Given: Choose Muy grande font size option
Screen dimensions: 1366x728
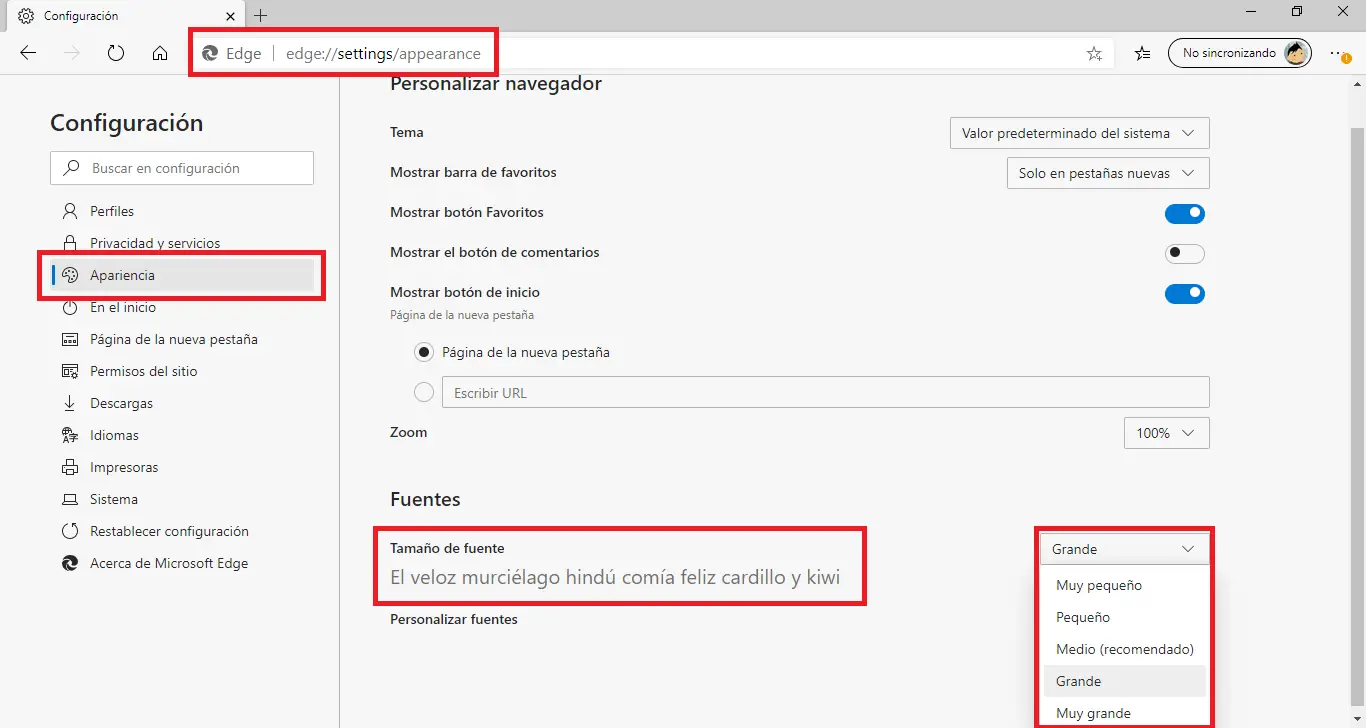Looking at the screenshot, I should (x=1093, y=713).
